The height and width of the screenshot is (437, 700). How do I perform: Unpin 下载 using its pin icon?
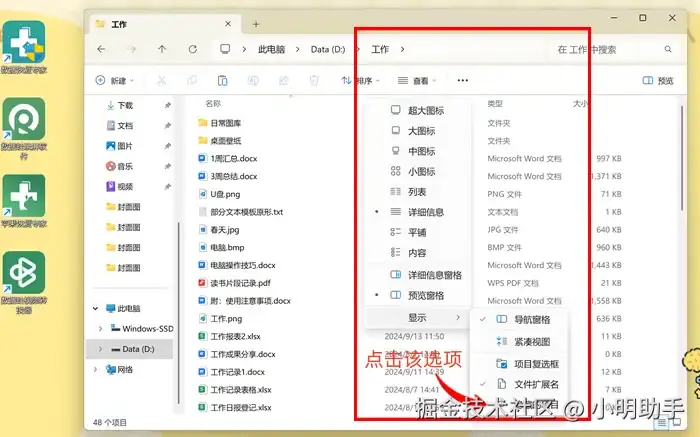click(x=167, y=105)
